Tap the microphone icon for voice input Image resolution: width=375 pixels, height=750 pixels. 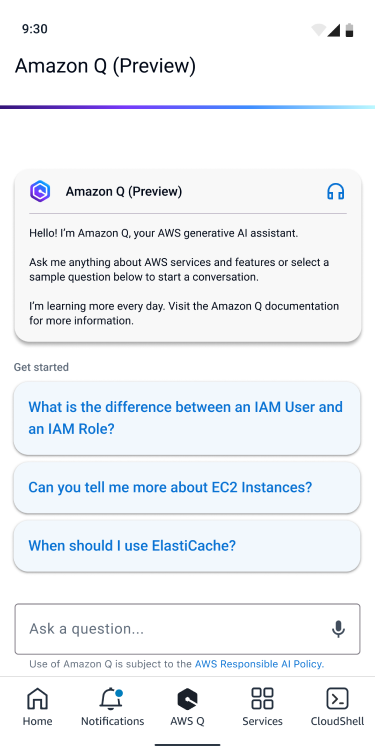click(338, 629)
